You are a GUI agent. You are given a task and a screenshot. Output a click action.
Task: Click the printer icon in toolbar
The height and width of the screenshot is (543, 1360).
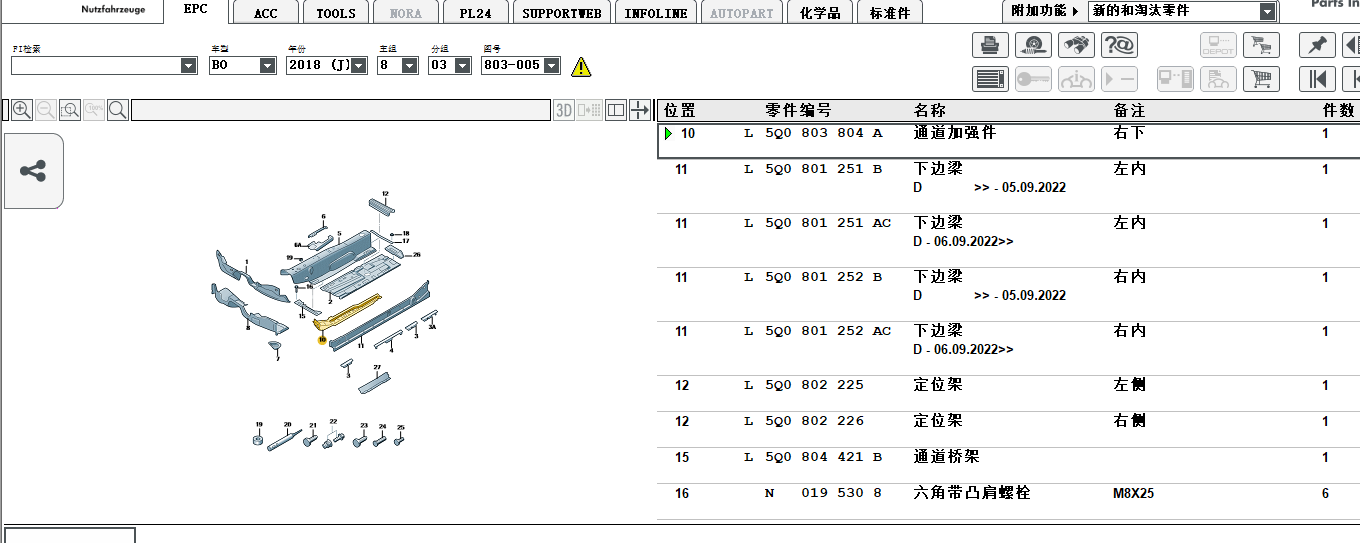tap(990, 45)
